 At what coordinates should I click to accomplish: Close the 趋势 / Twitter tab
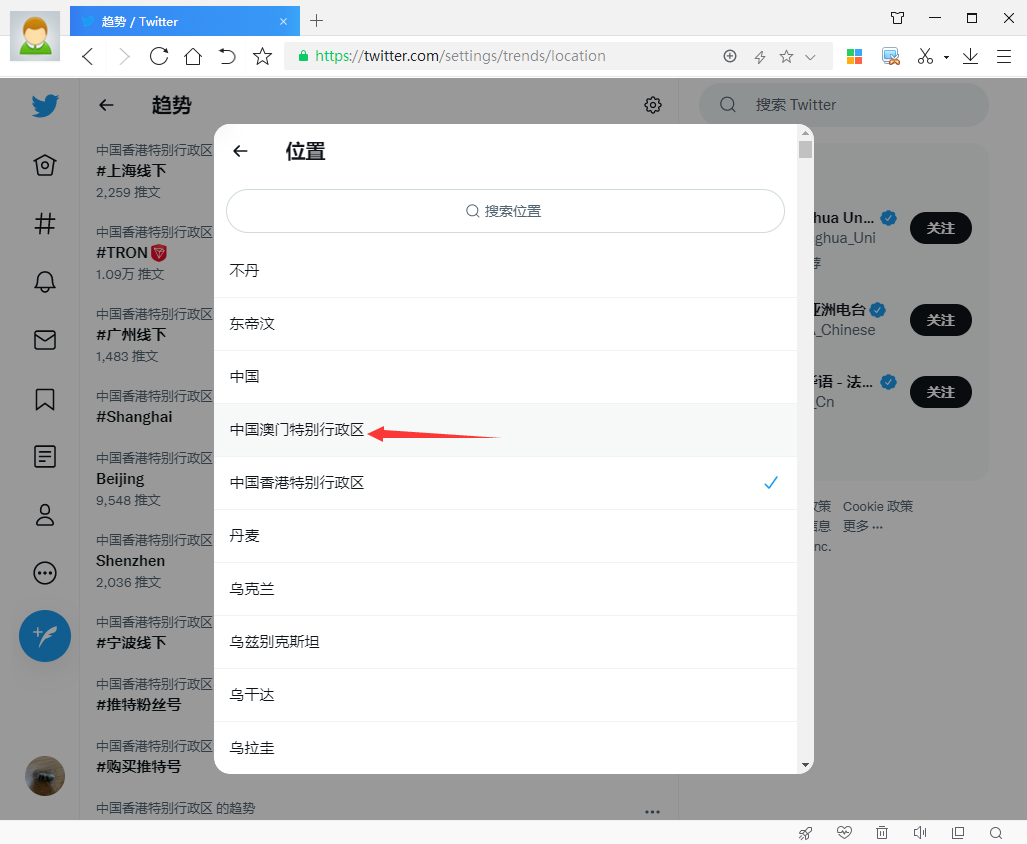click(x=283, y=22)
